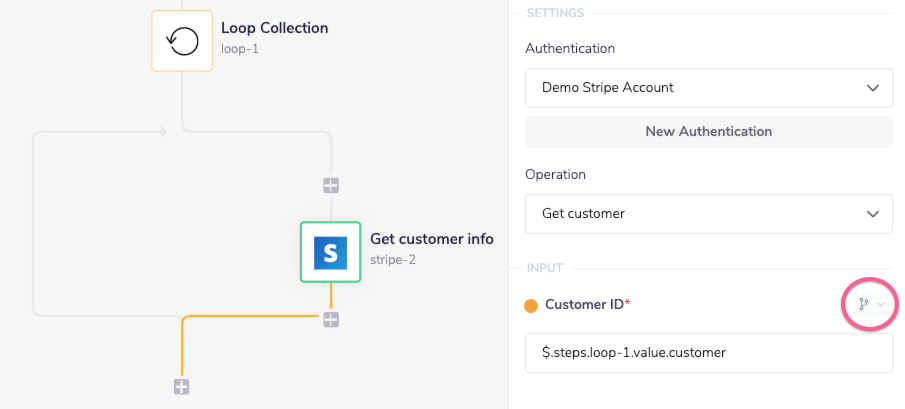Open the Demo Stripe Account dropdown
Screen dimensions: 905x409
coord(708,88)
